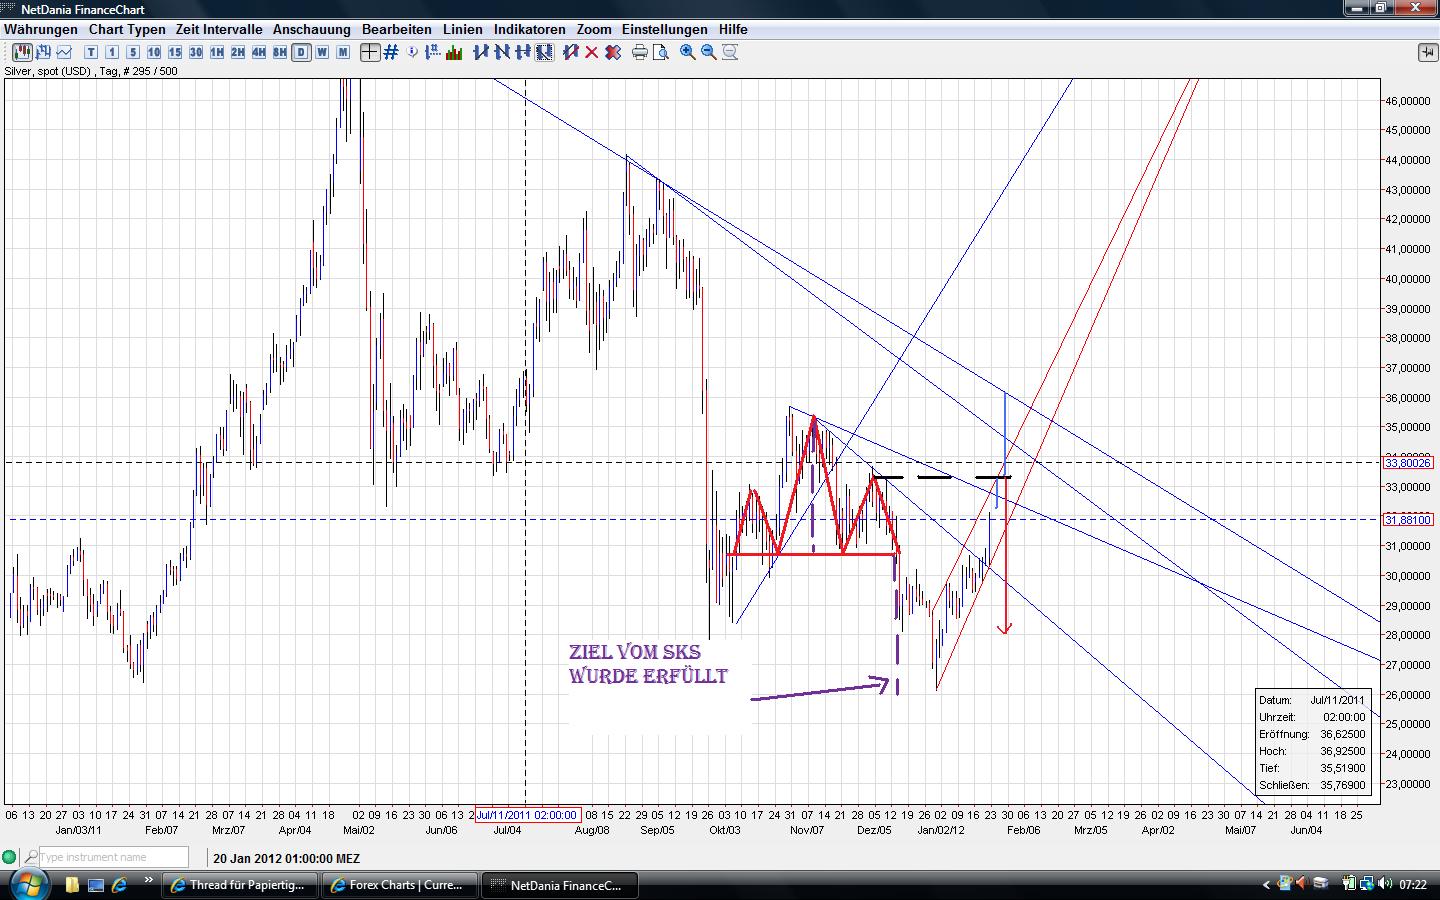Toggle the daily D interval button
1440x900 pixels.
coord(301,52)
